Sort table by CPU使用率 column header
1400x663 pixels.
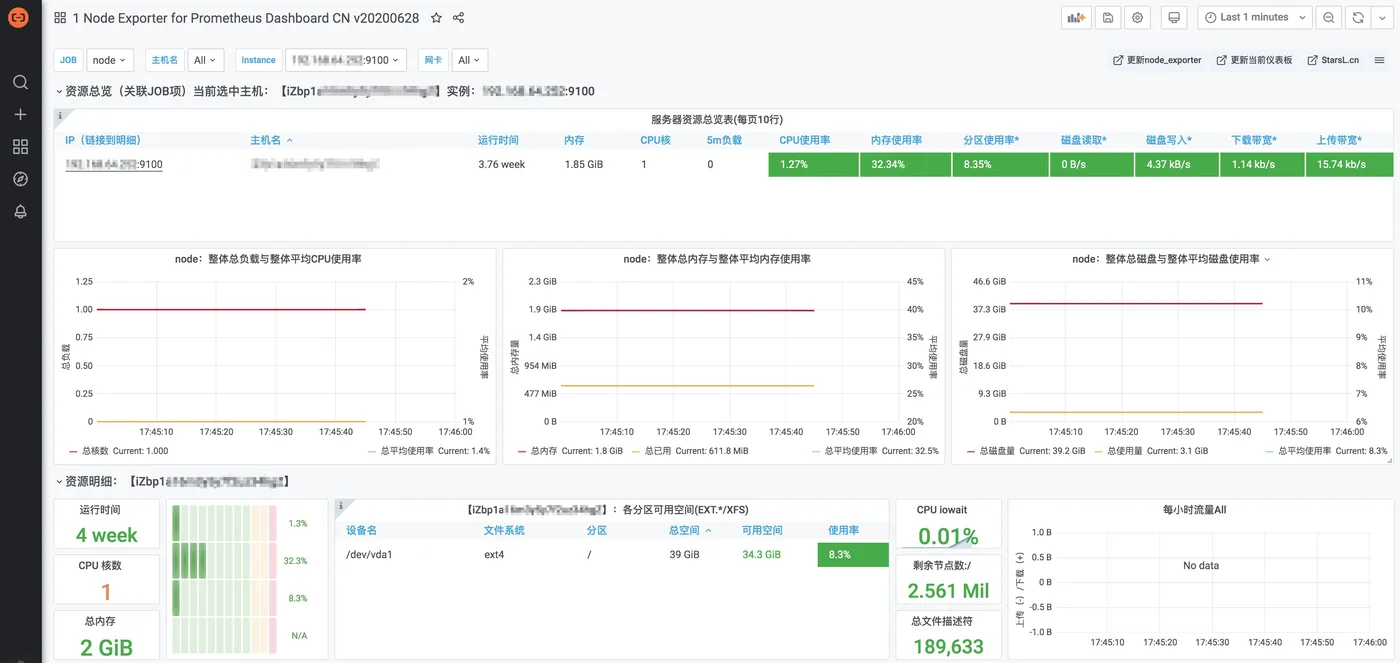coord(804,140)
